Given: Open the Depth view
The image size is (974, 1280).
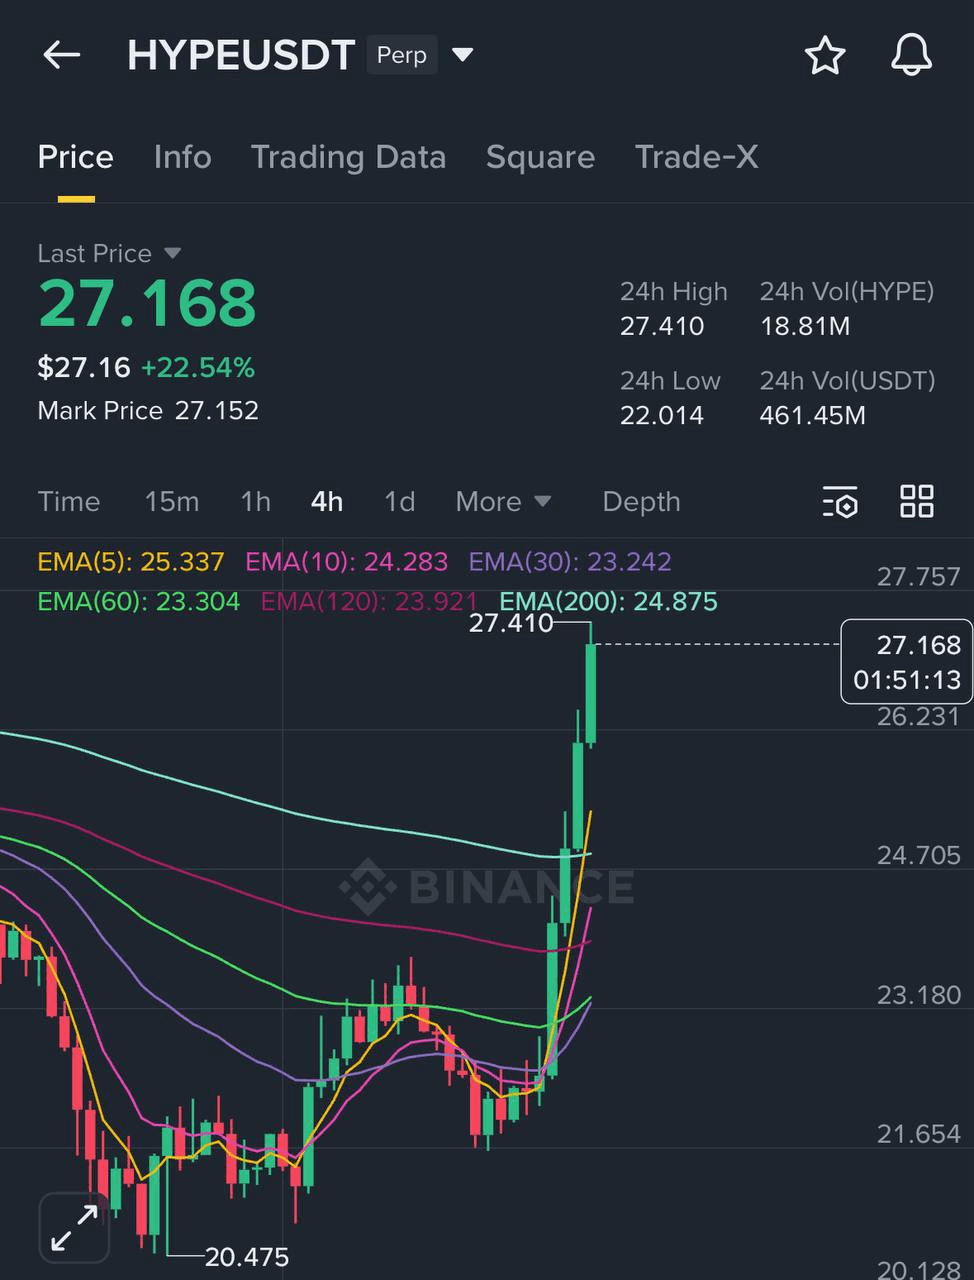Looking at the screenshot, I should tap(641, 502).
